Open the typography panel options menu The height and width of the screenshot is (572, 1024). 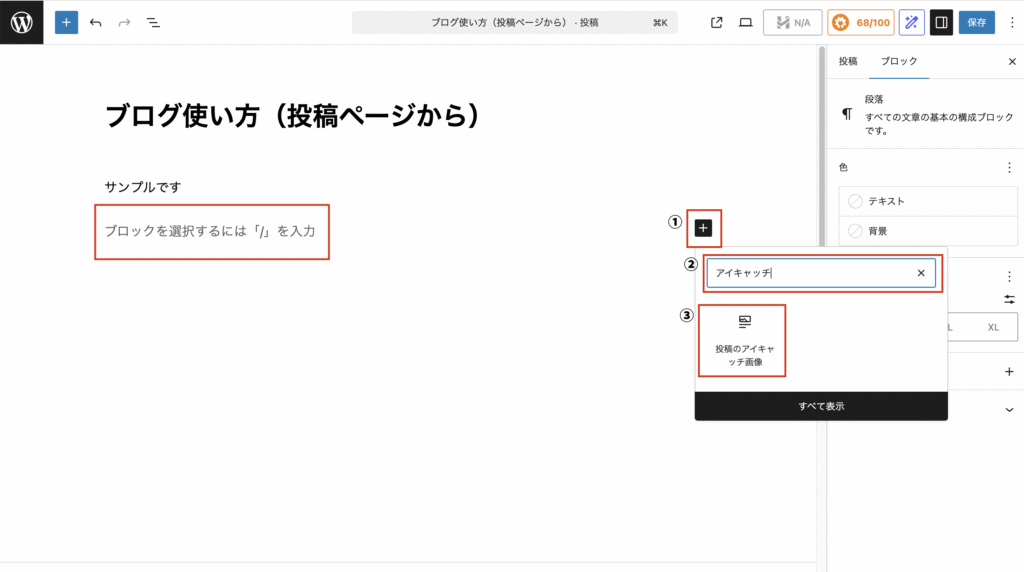[x=1009, y=277]
